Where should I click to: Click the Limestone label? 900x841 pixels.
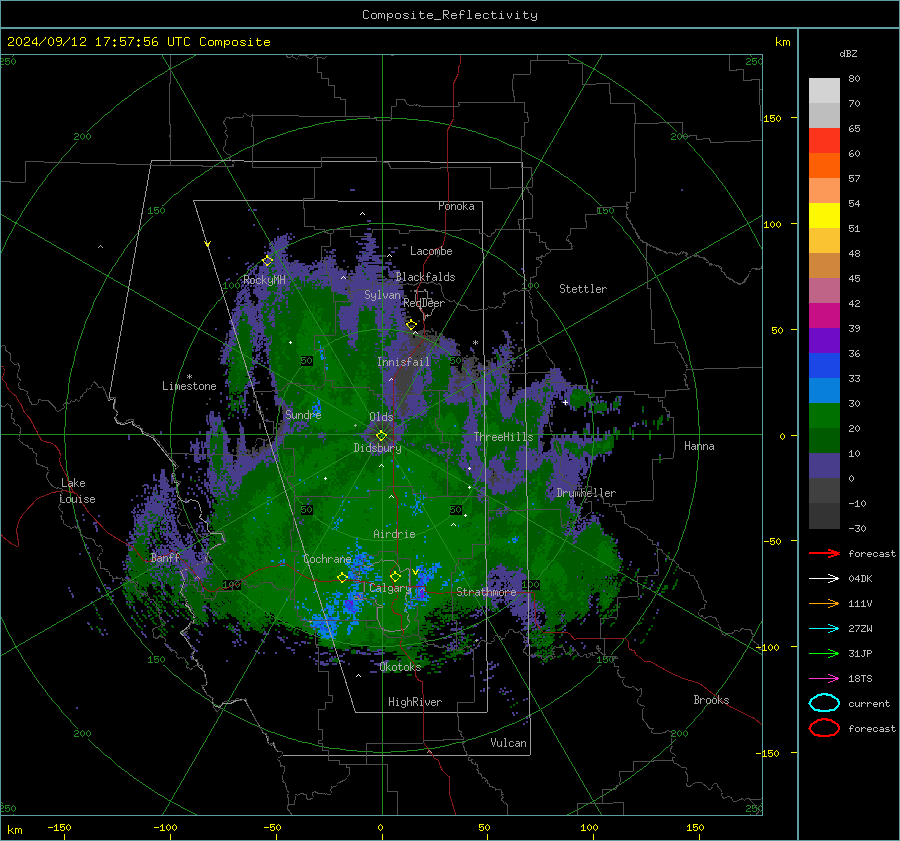tap(189, 386)
